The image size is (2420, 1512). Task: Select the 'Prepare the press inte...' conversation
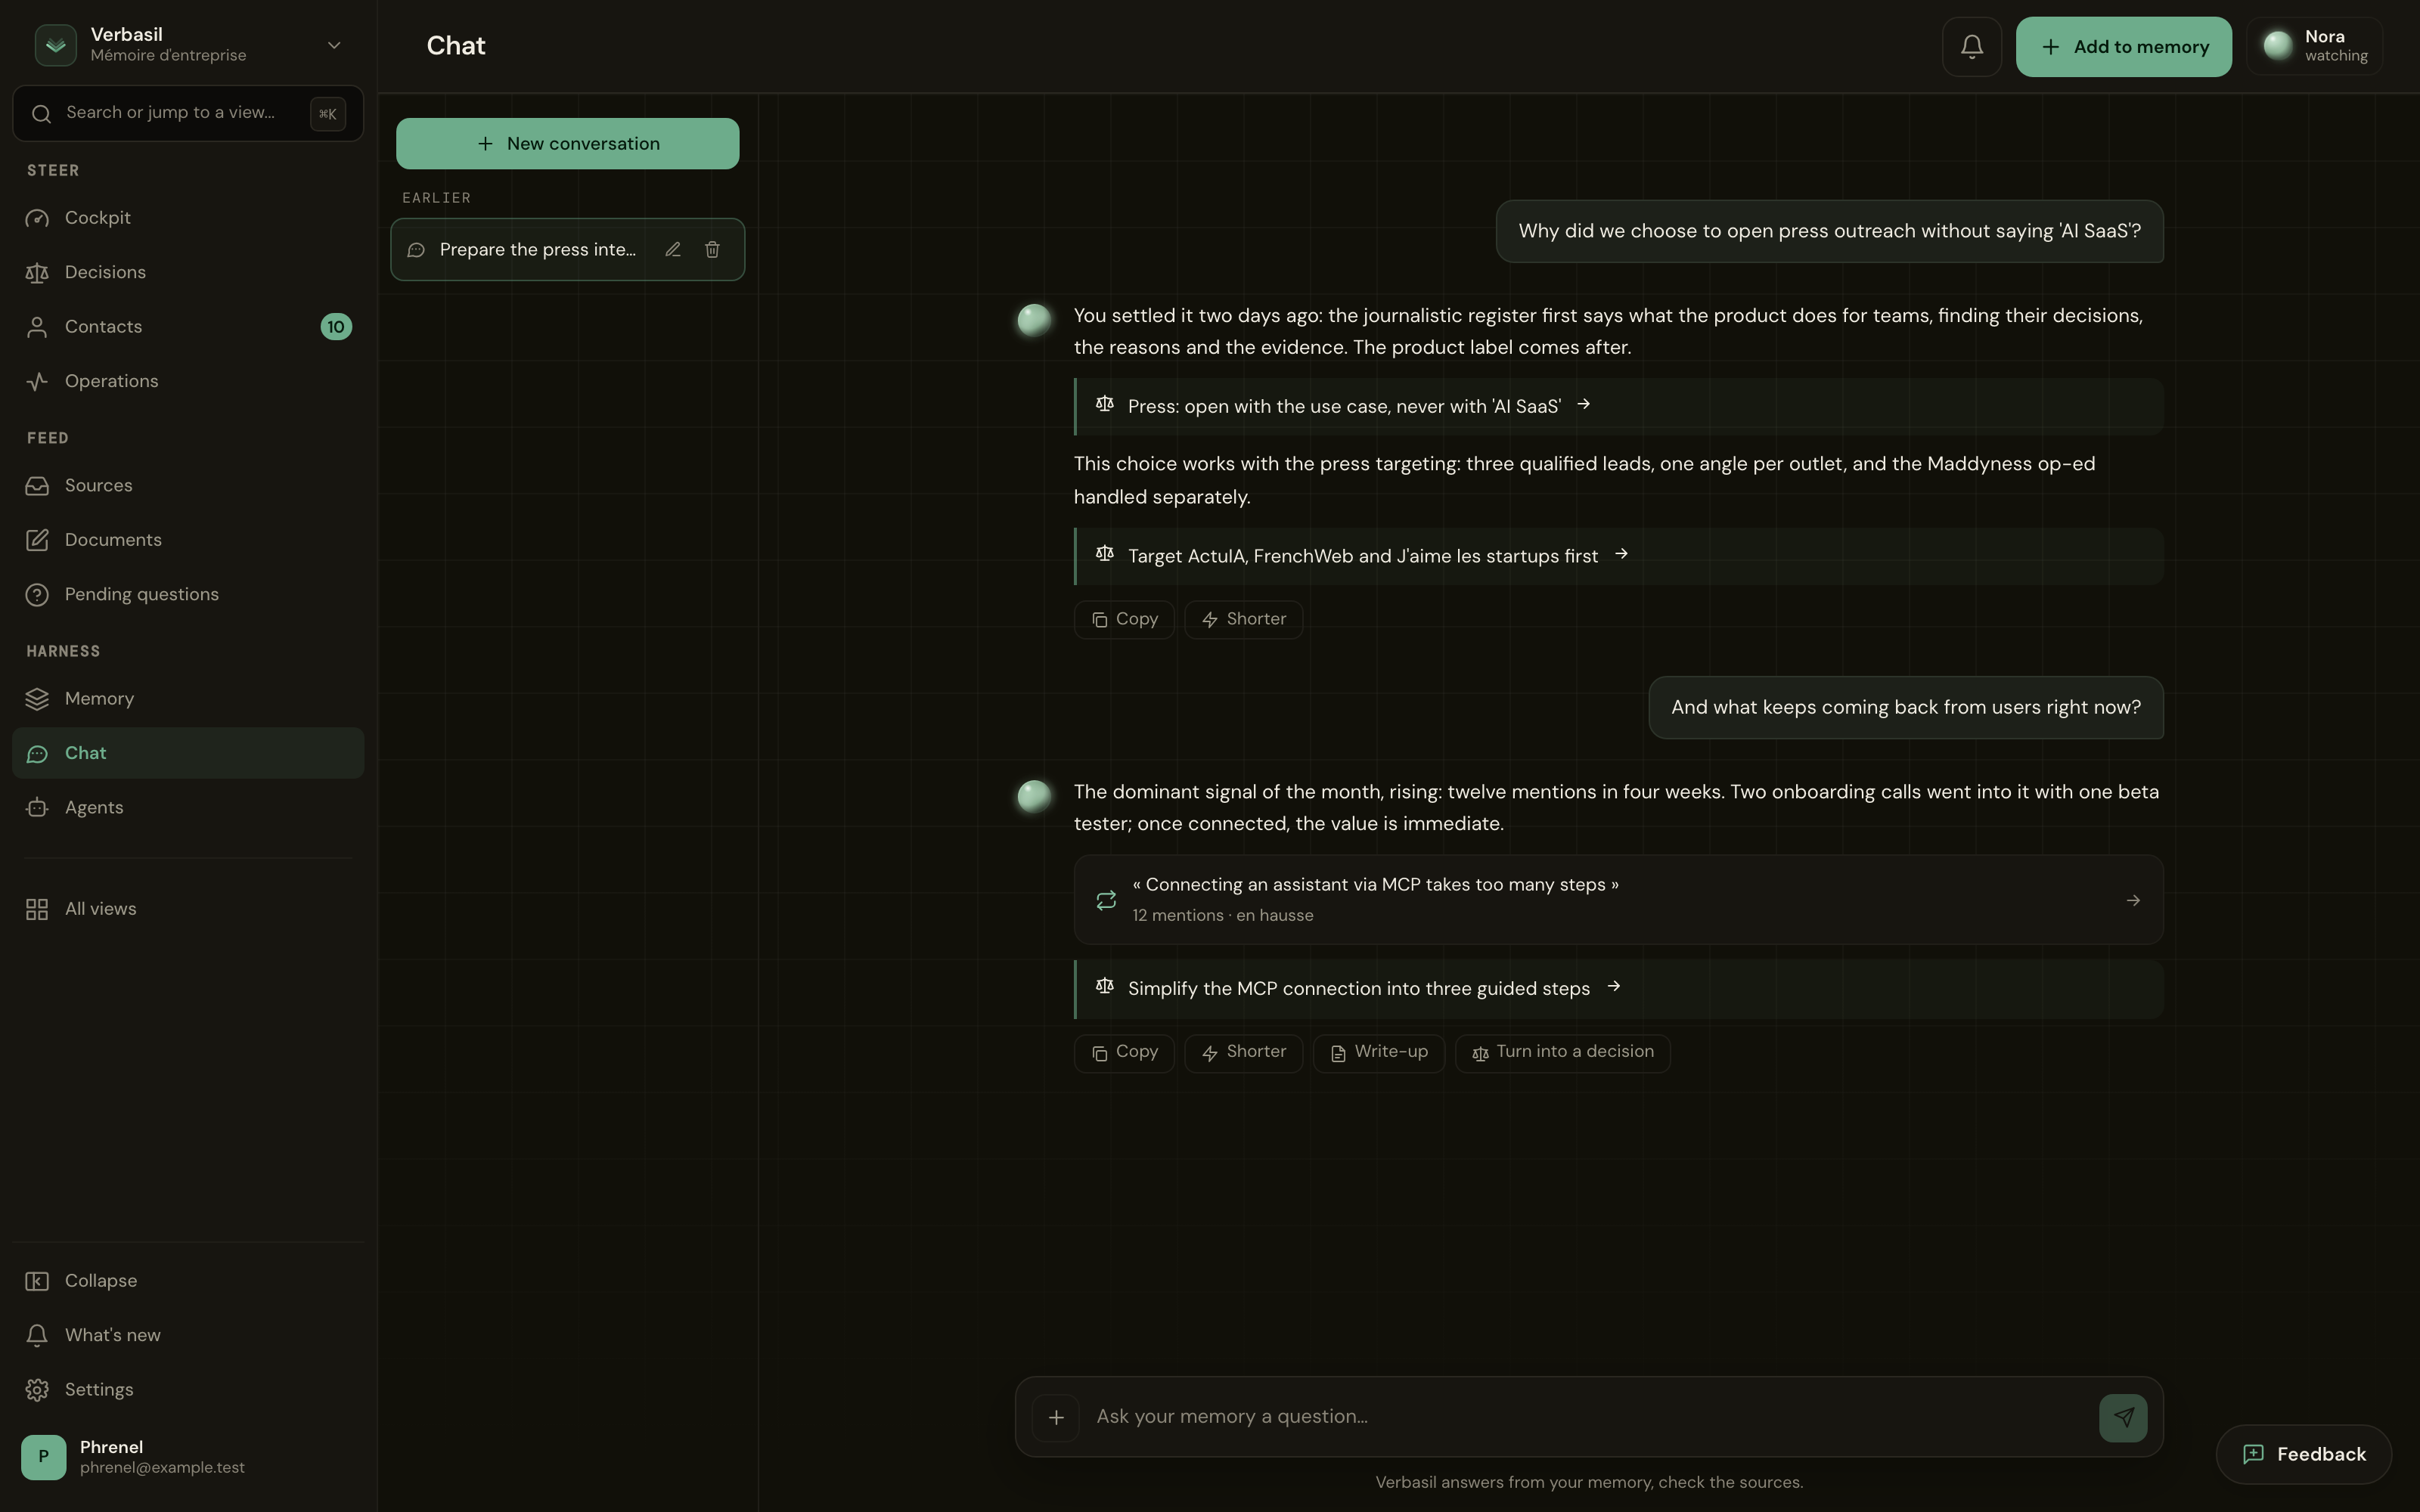pos(537,250)
